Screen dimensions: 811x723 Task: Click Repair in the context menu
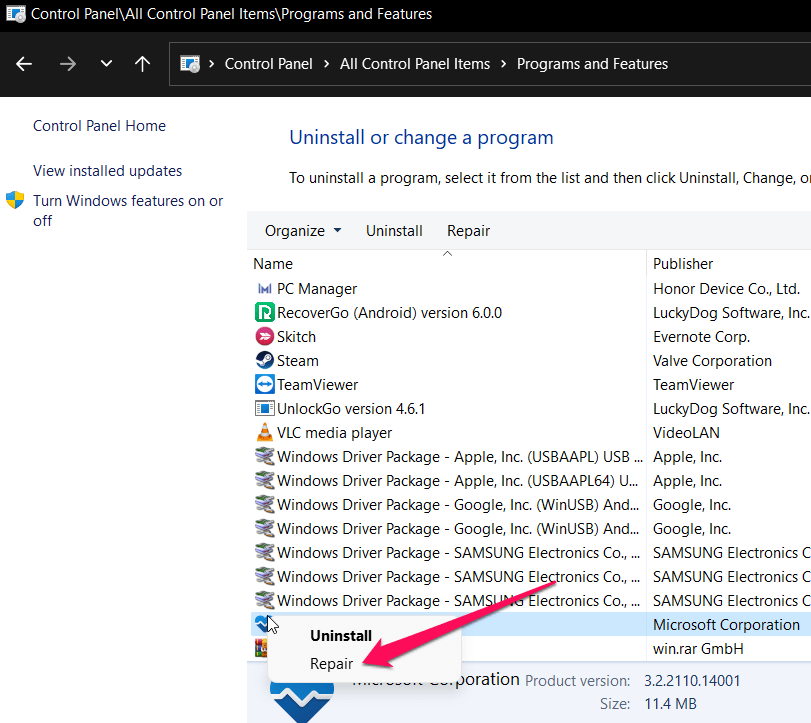(x=332, y=664)
